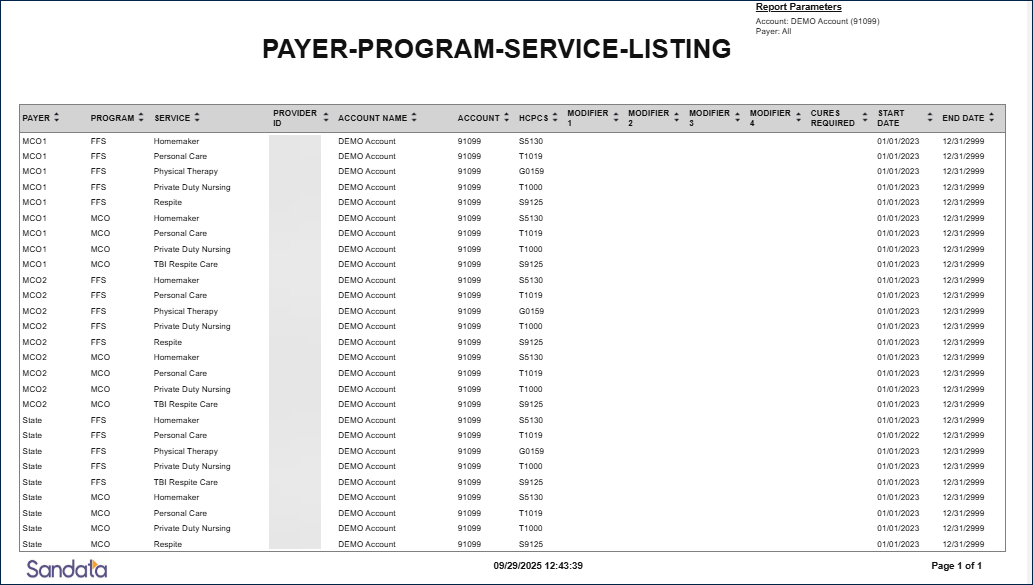Click the START DATE sort arrows
Screen dimensions: 1033x585
930,118
